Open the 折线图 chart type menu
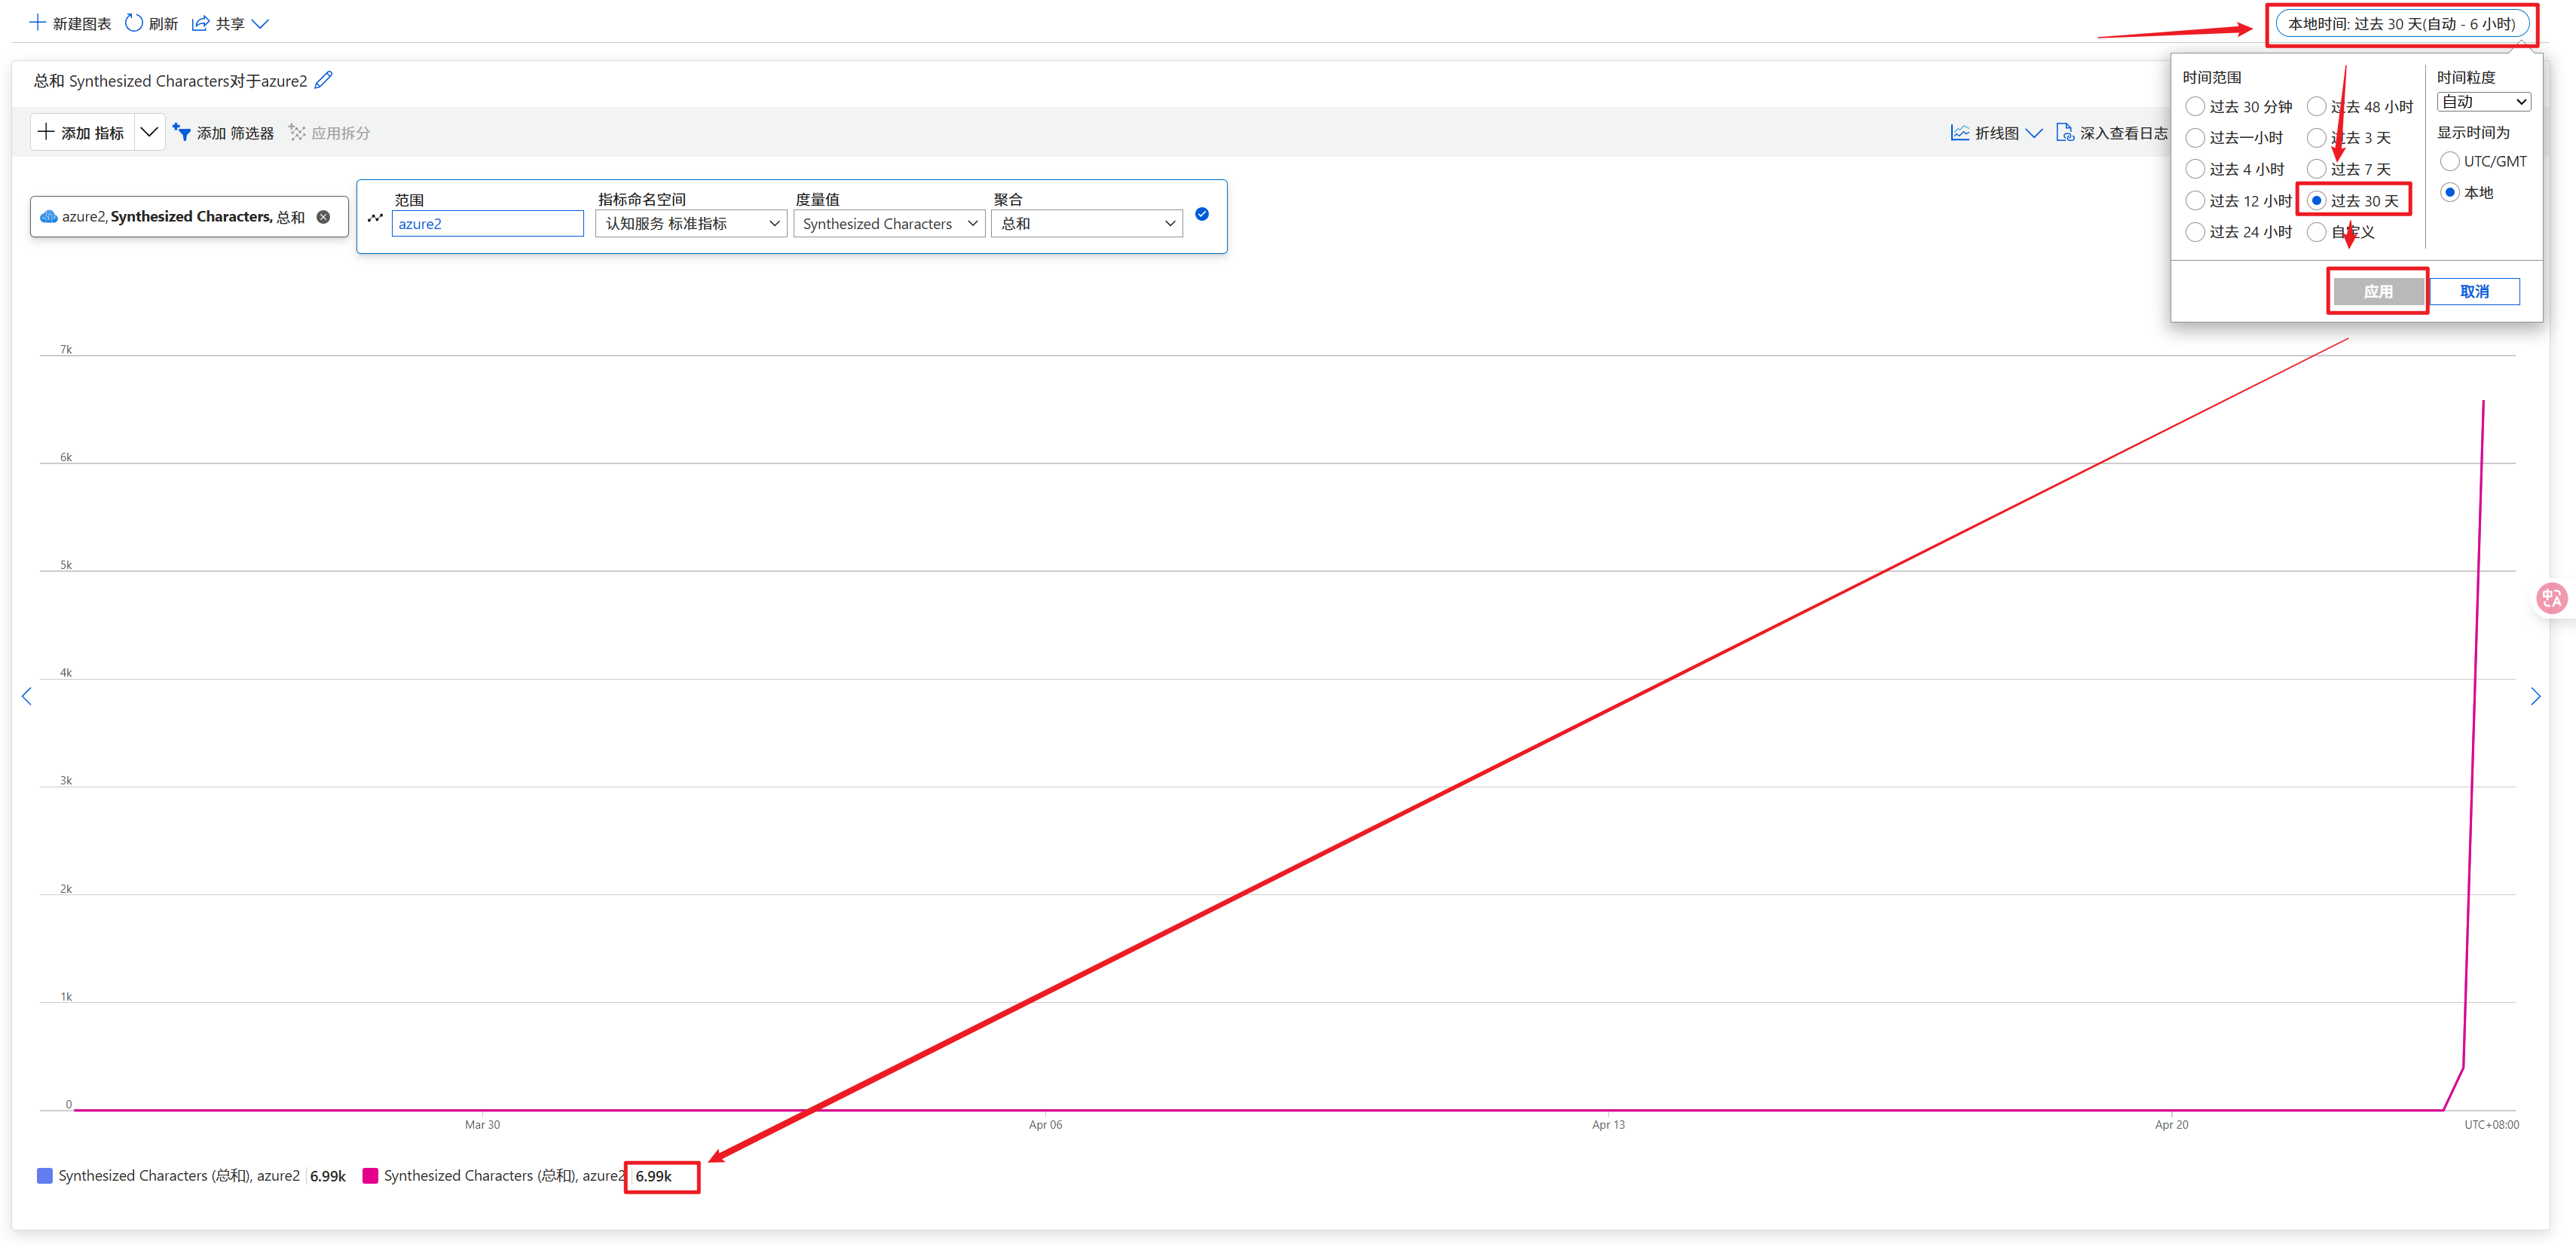Screen dimensions: 2576x1244 [1997, 132]
